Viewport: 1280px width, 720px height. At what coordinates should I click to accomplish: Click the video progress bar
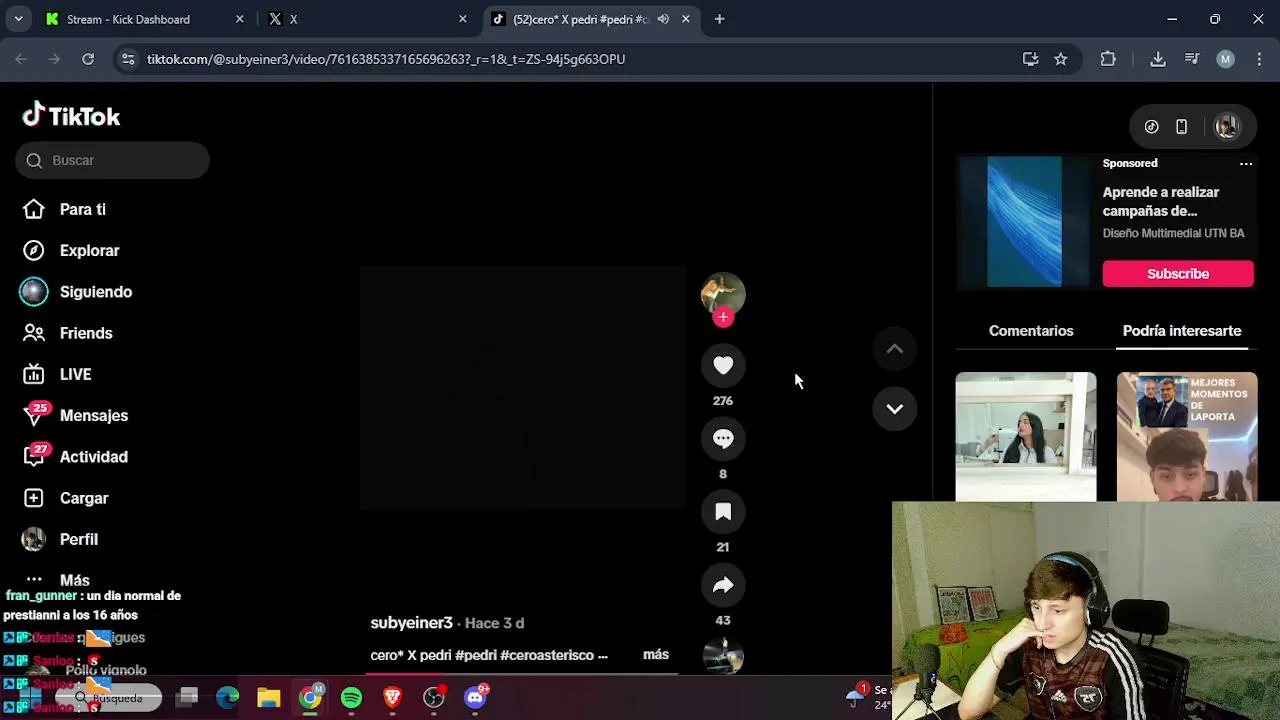click(522, 673)
